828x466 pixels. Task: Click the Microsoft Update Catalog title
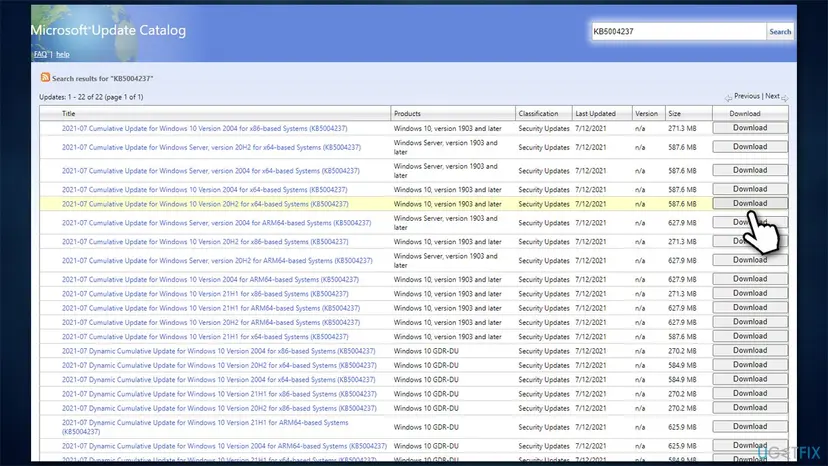click(x=108, y=30)
